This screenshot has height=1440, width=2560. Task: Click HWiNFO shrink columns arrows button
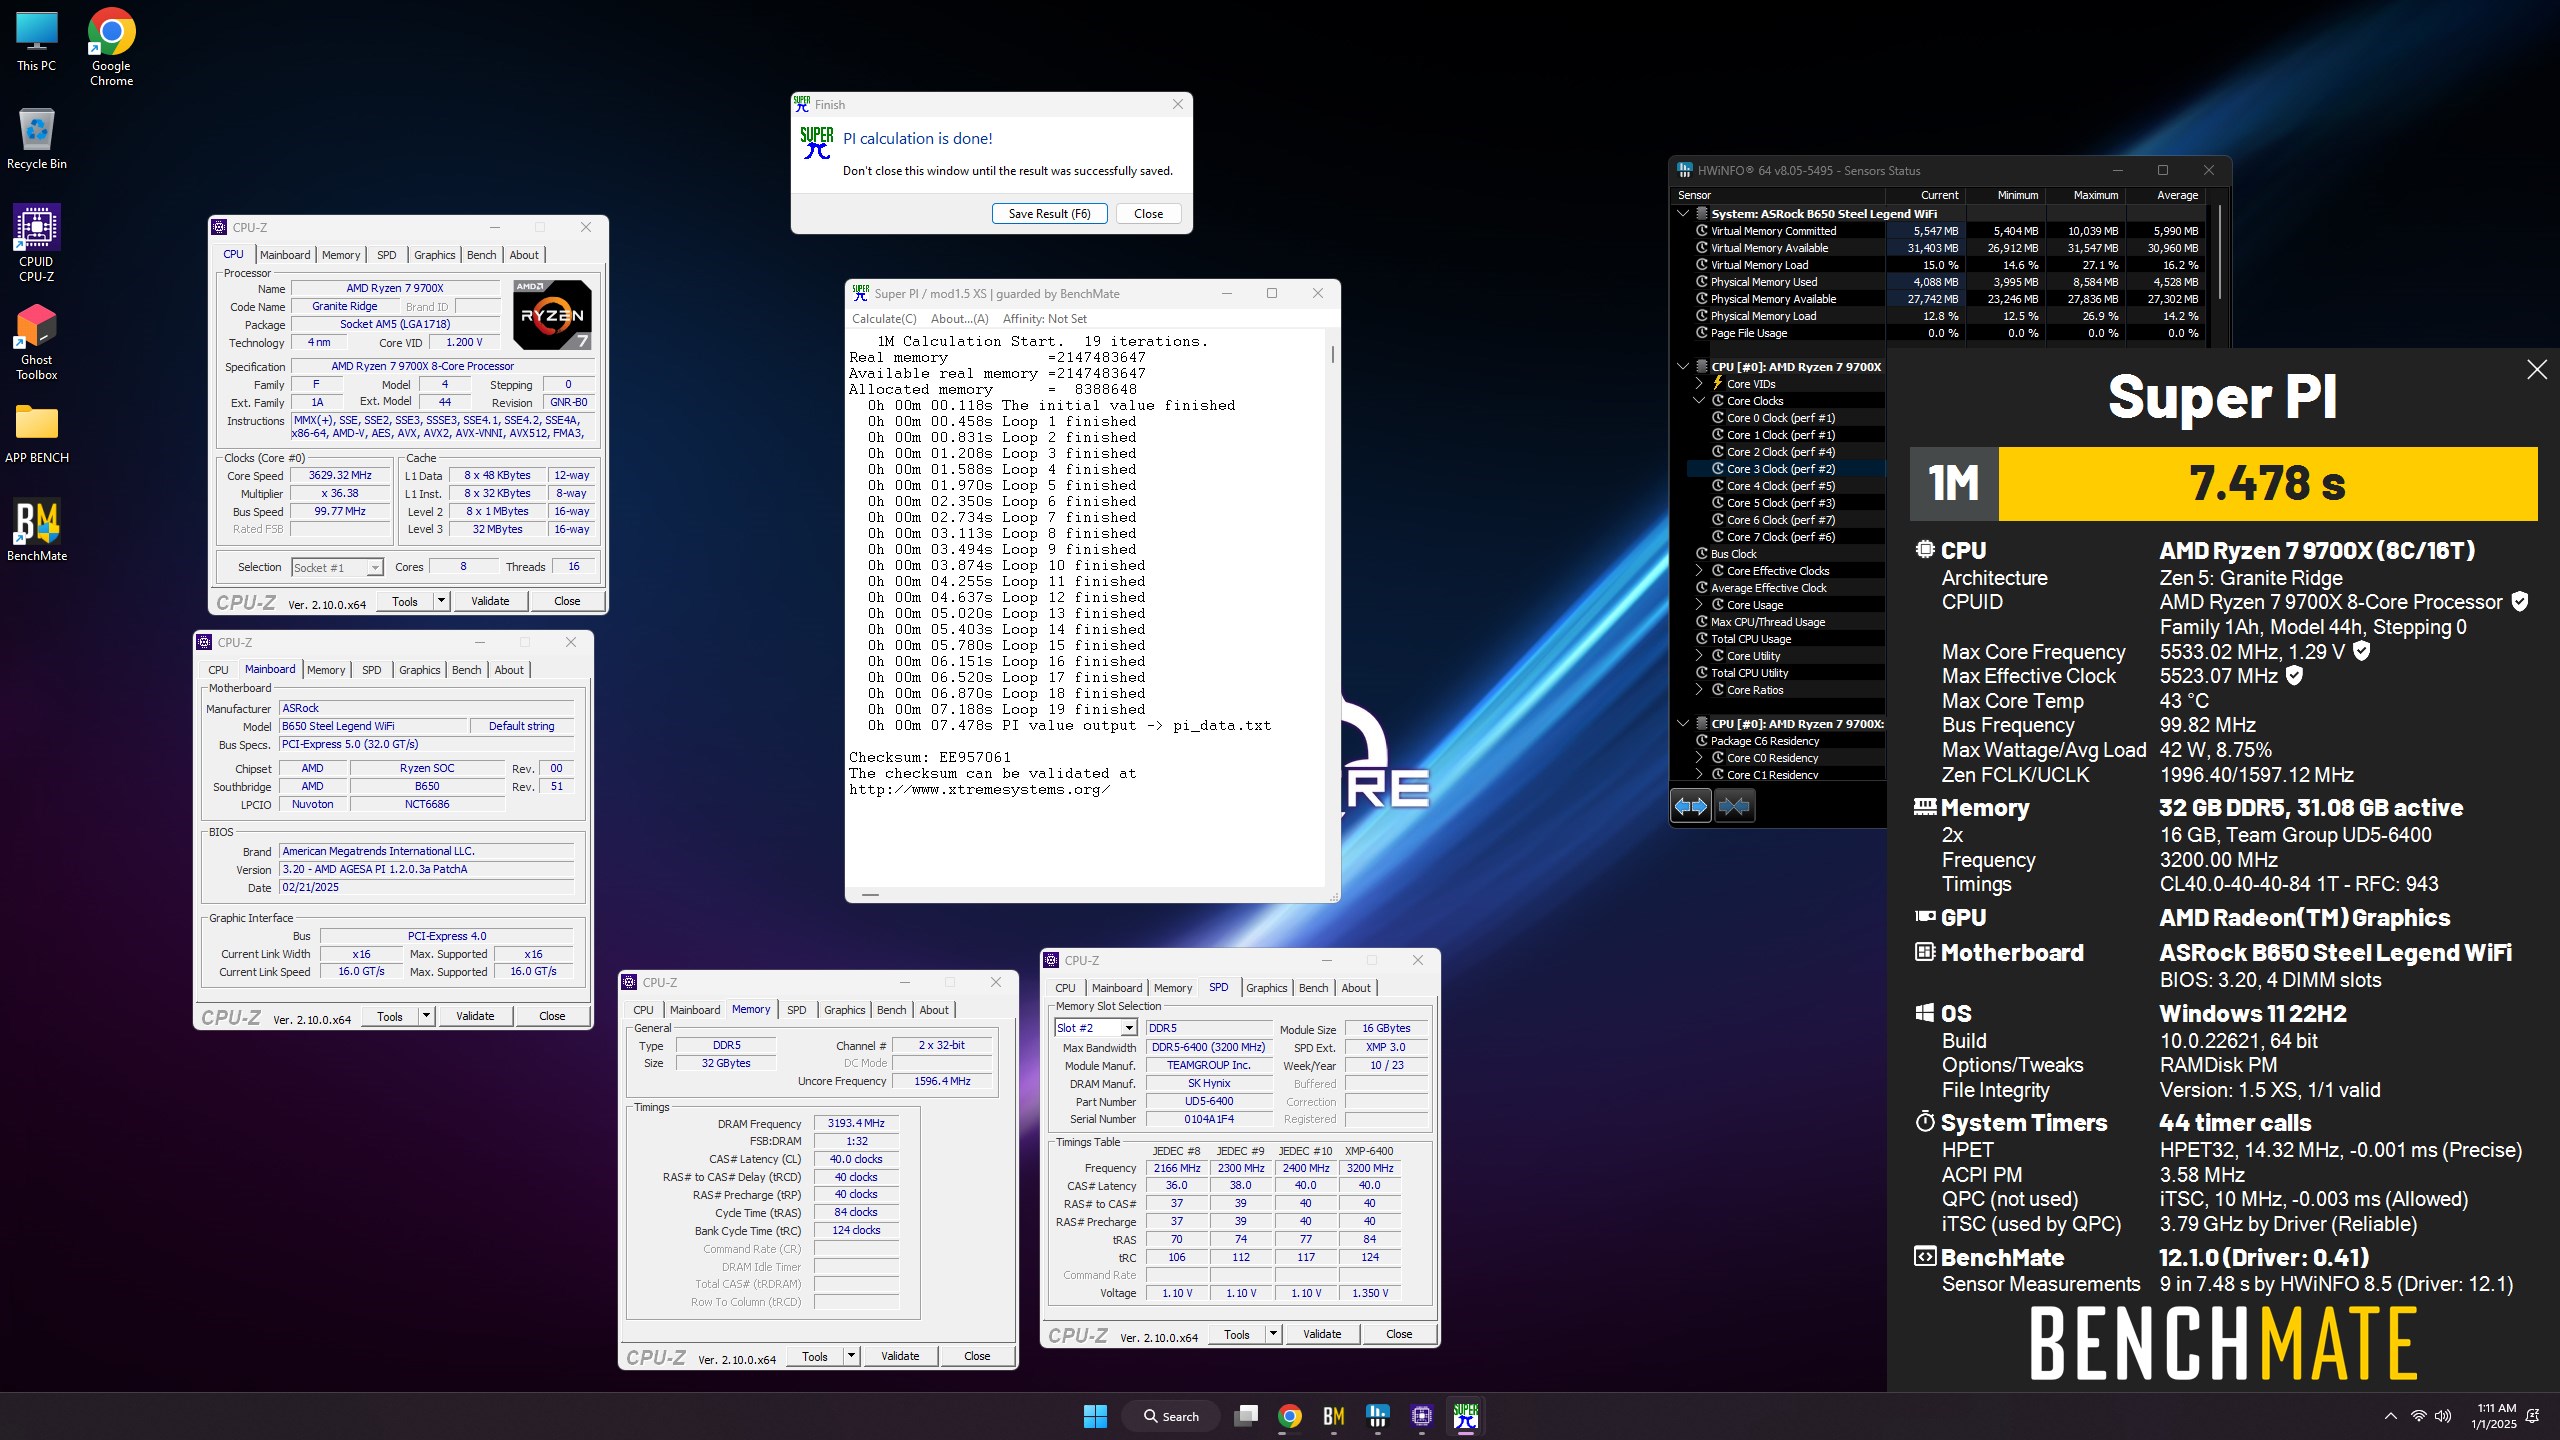click(1735, 806)
